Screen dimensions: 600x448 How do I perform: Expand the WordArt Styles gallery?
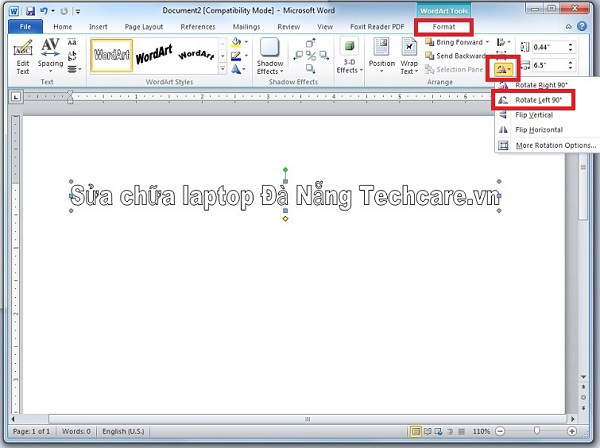[219, 69]
